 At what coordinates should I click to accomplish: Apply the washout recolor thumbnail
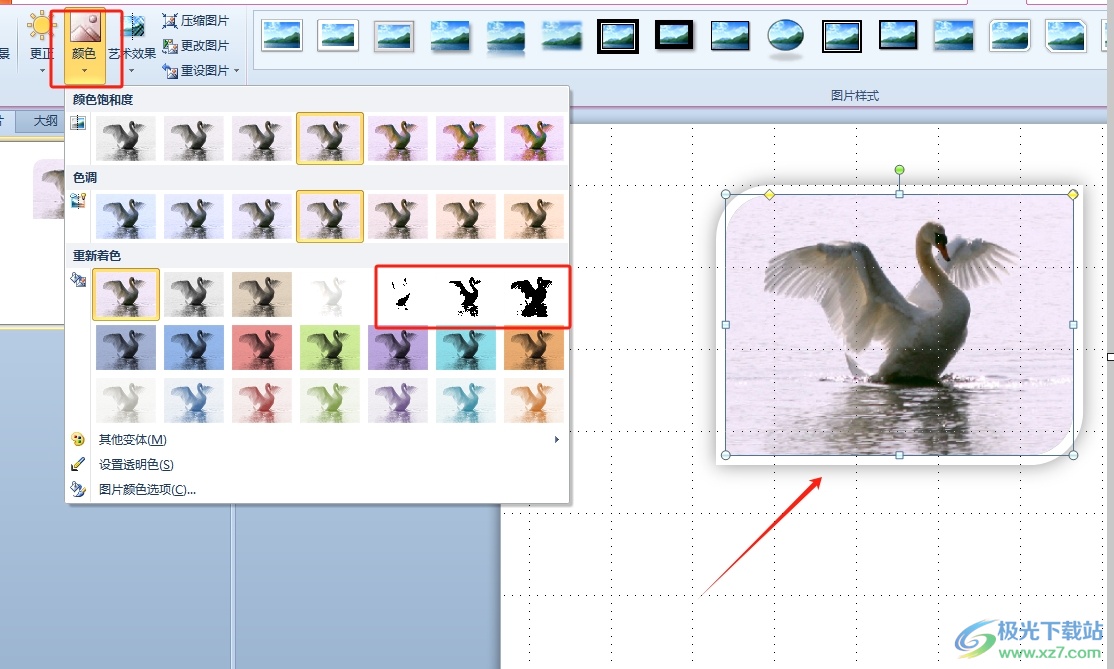(x=330, y=294)
